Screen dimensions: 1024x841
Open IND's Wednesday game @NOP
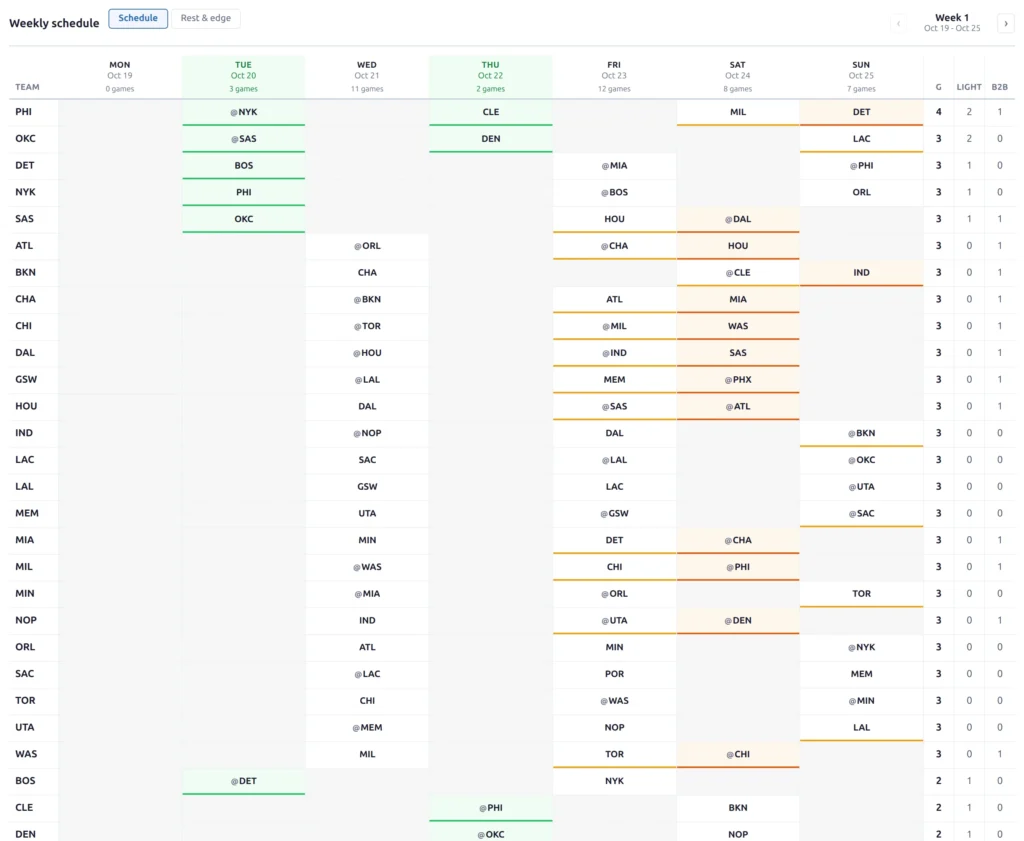(x=367, y=434)
